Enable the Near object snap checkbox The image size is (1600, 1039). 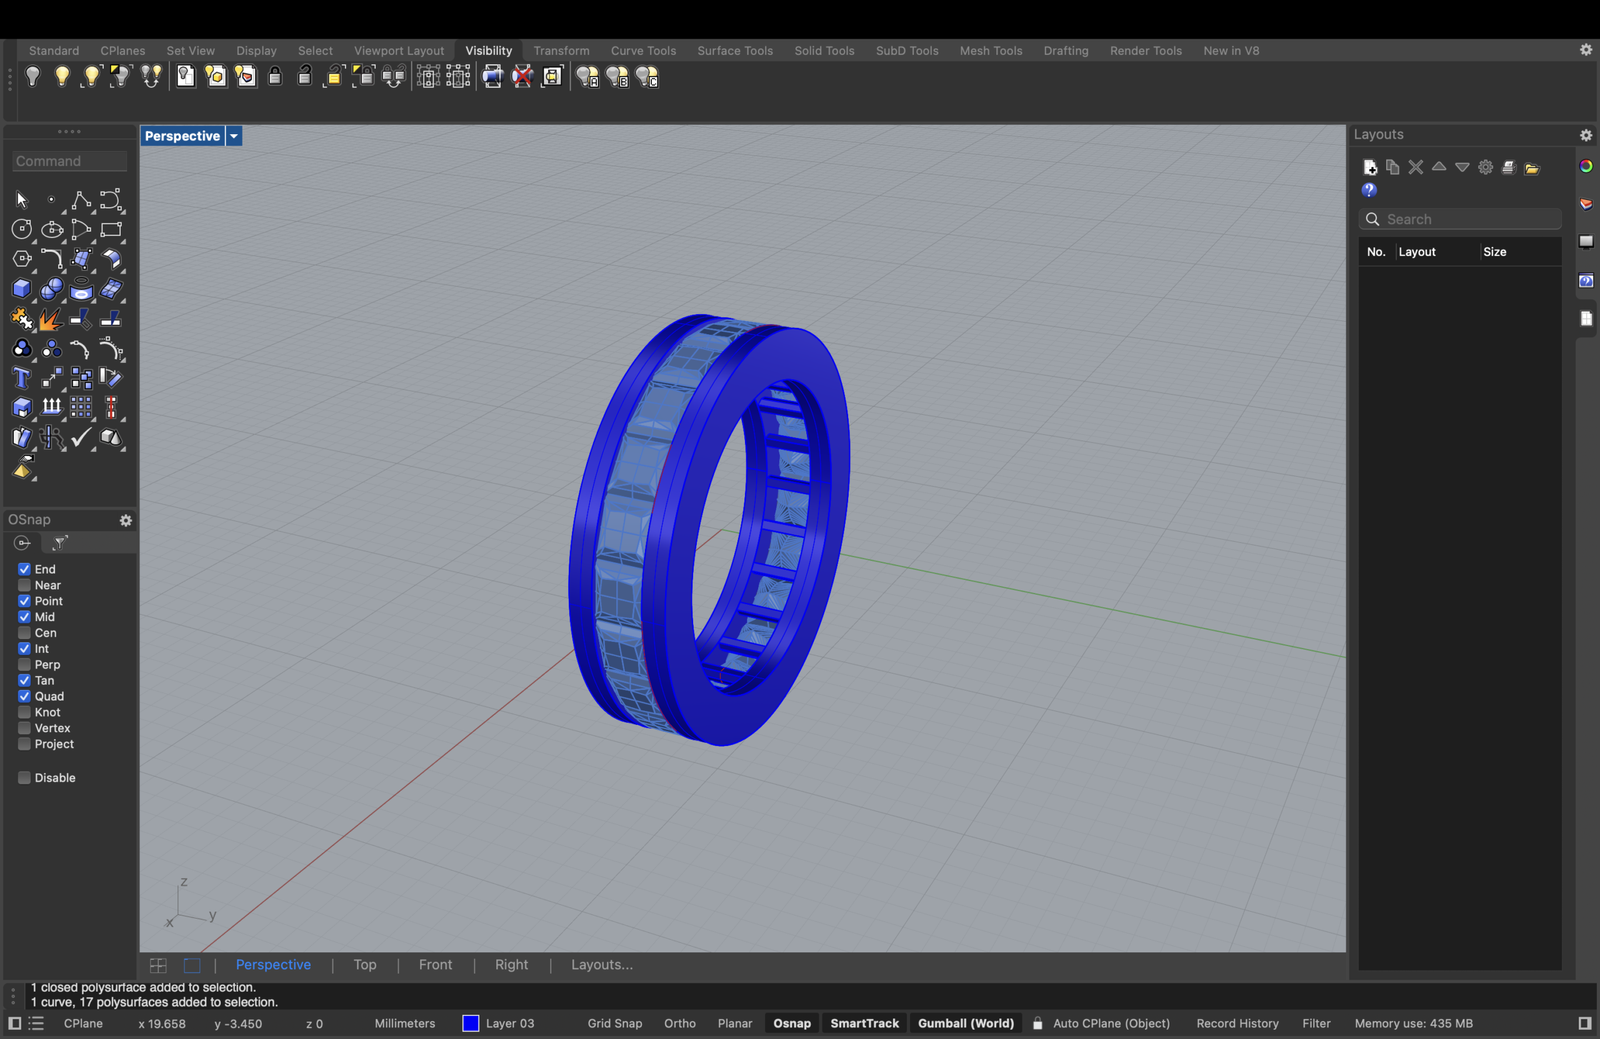point(24,585)
